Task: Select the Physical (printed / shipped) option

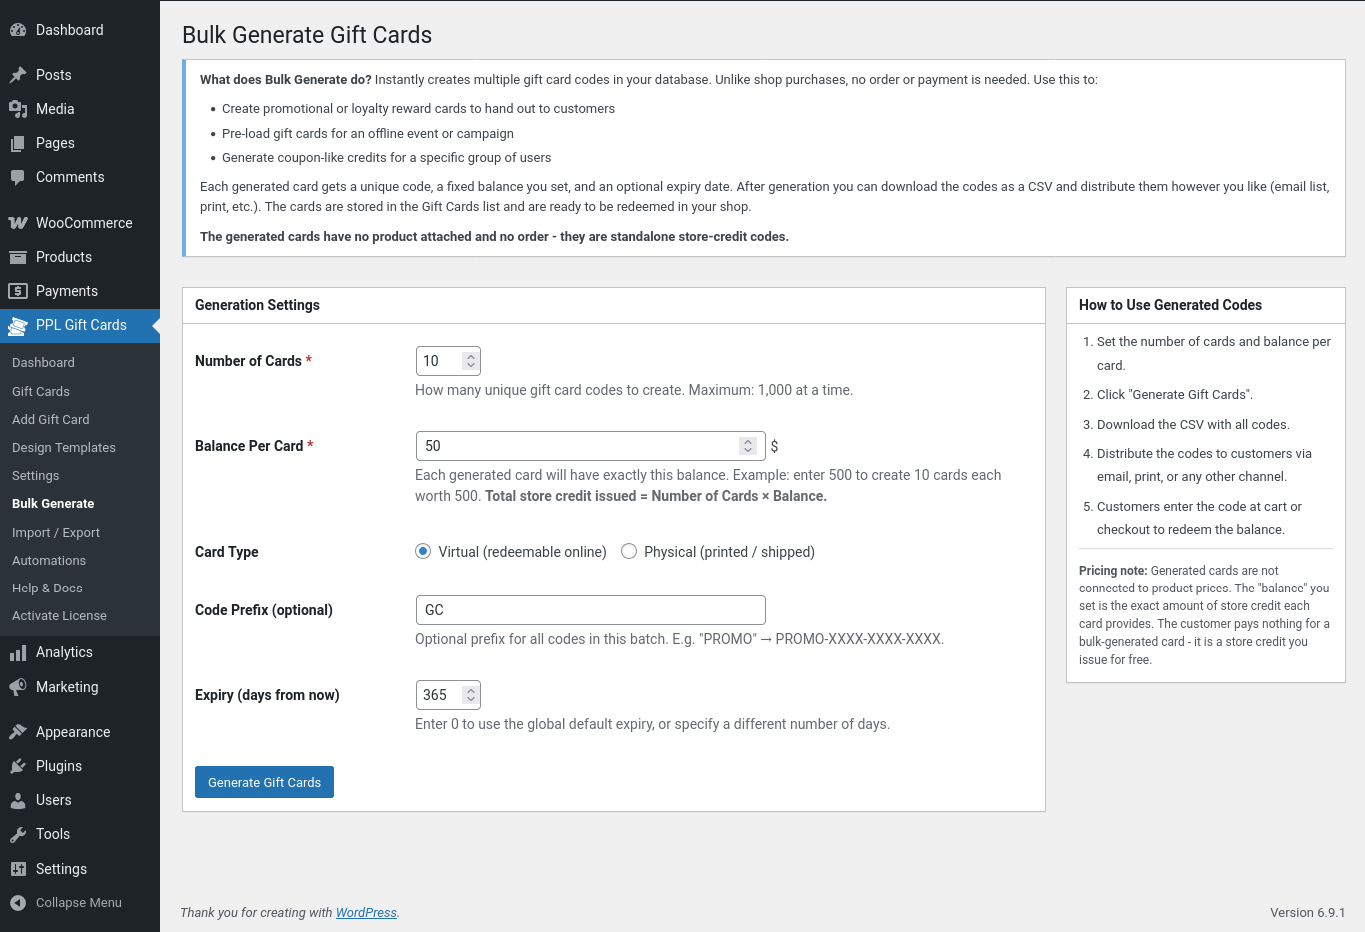Action: coord(629,552)
